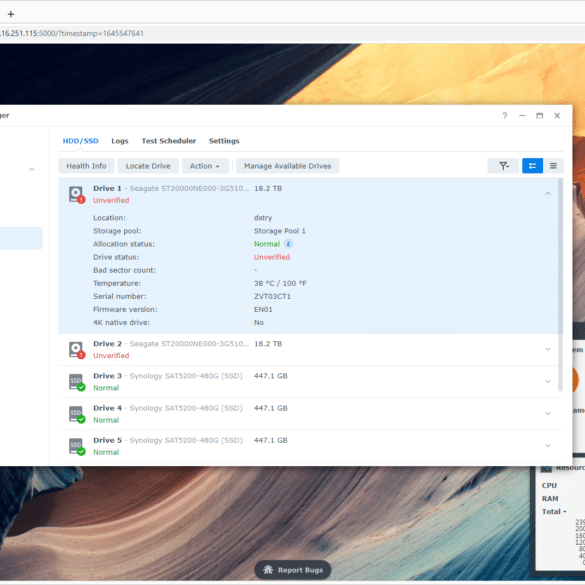Viewport: 585px width, 585px height.
Task: Select the detailed card view icon
Action: tap(532, 166)
